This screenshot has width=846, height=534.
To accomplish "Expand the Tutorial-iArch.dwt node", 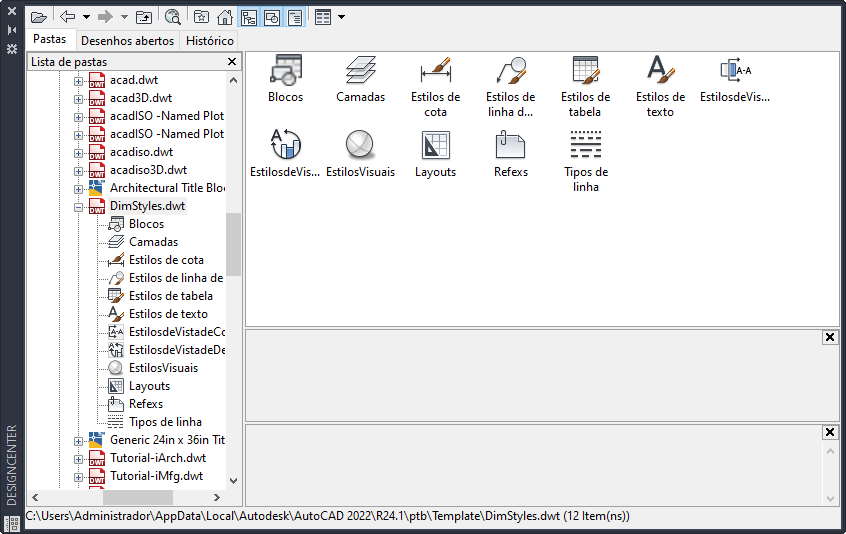I will coord(78,459).
